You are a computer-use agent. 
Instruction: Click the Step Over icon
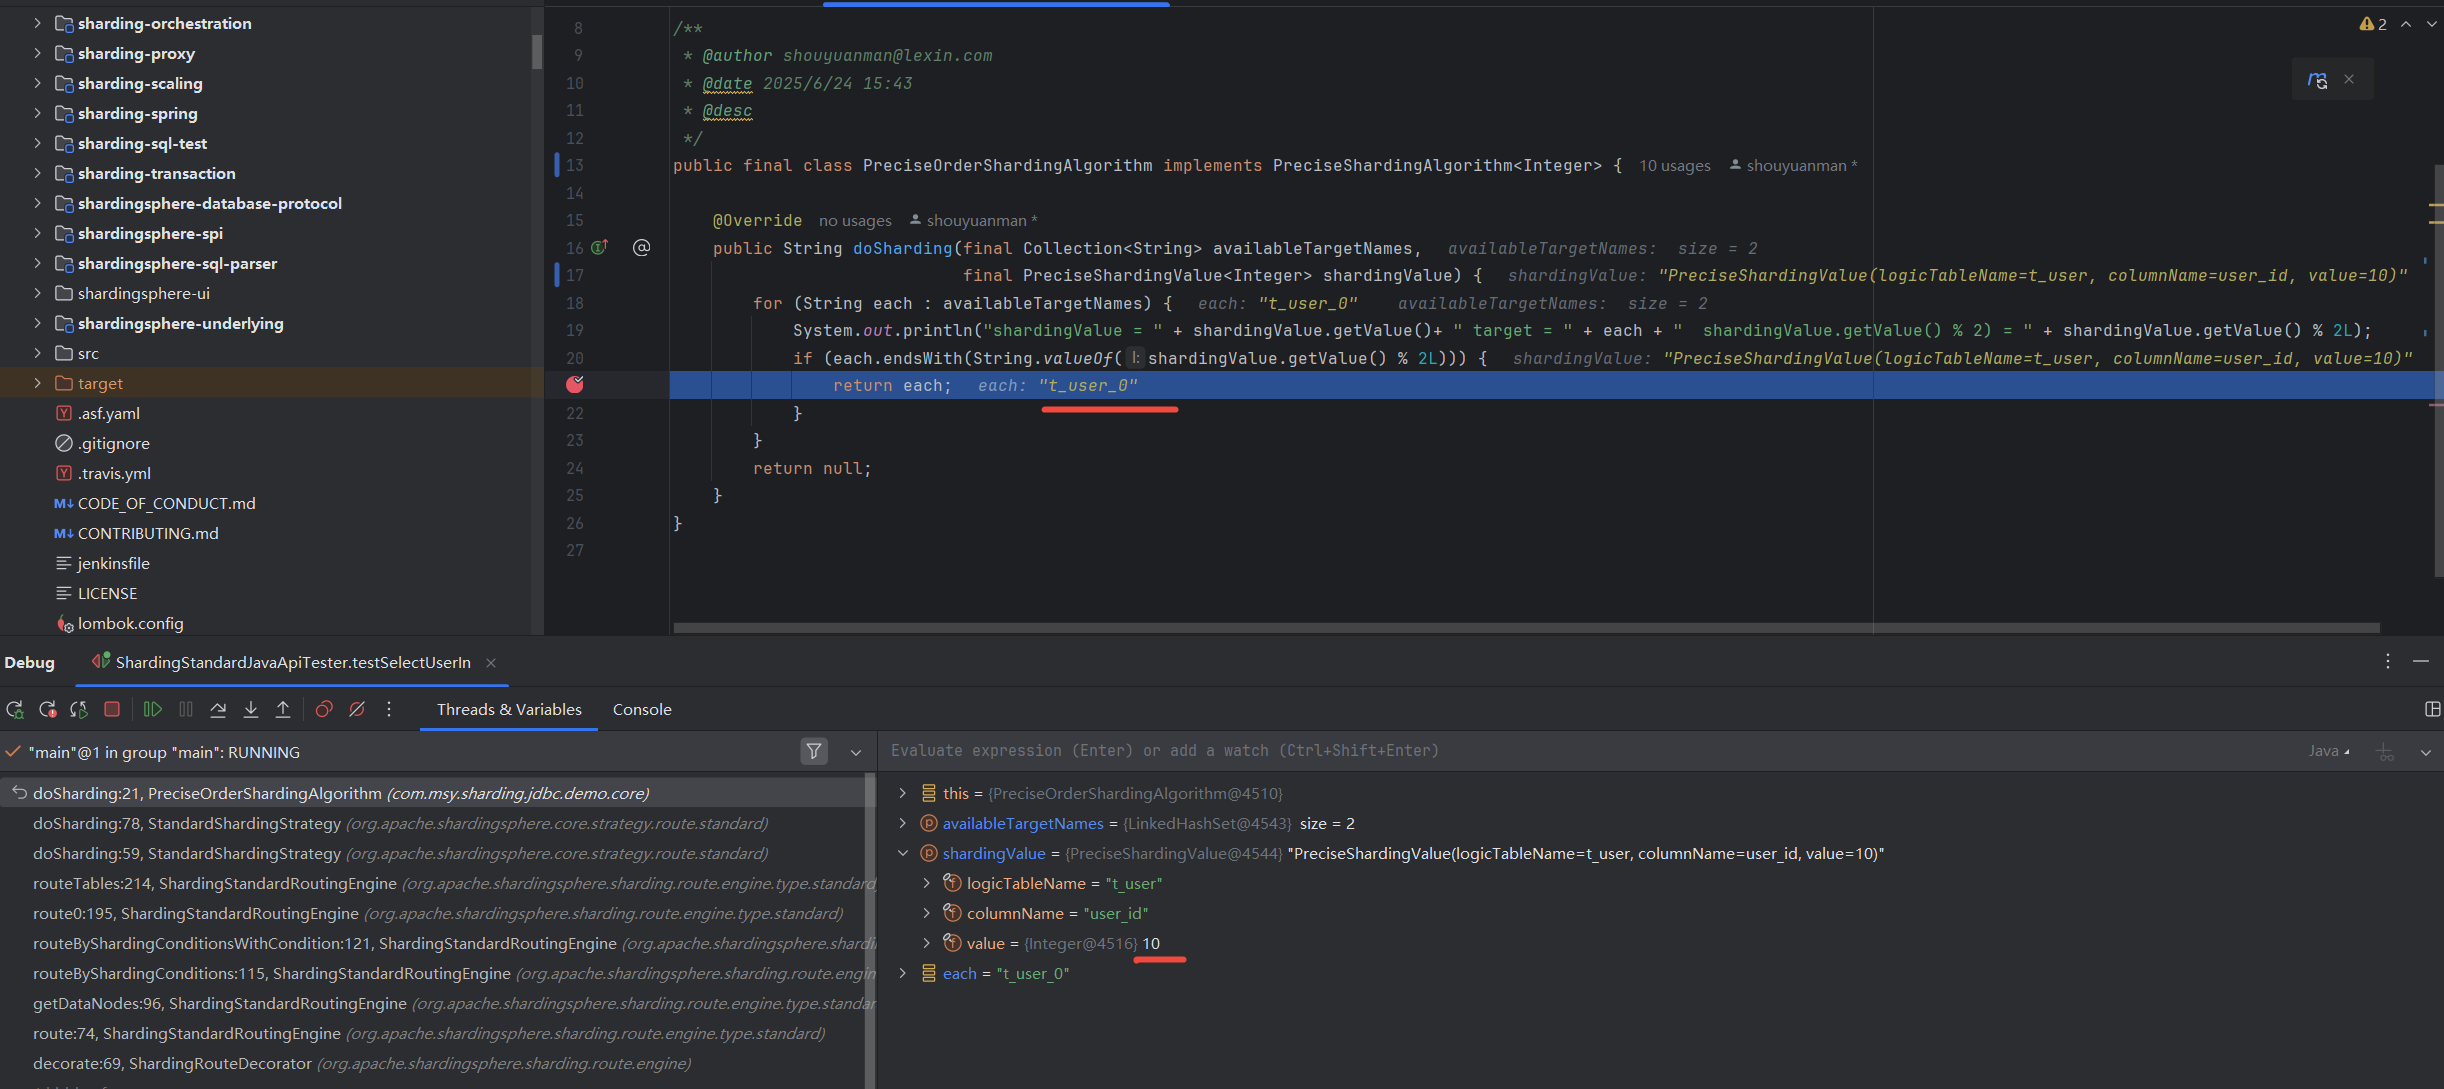[x=218, y=709]
